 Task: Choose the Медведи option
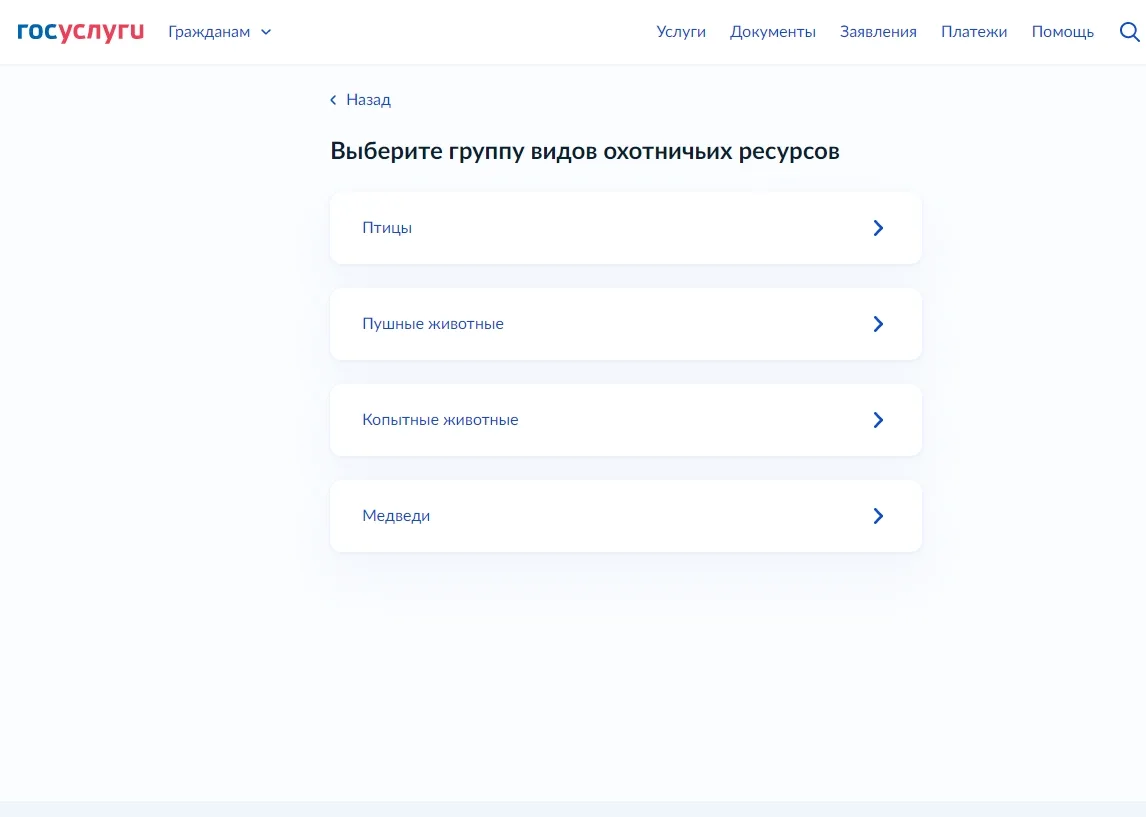pos(396,516)
